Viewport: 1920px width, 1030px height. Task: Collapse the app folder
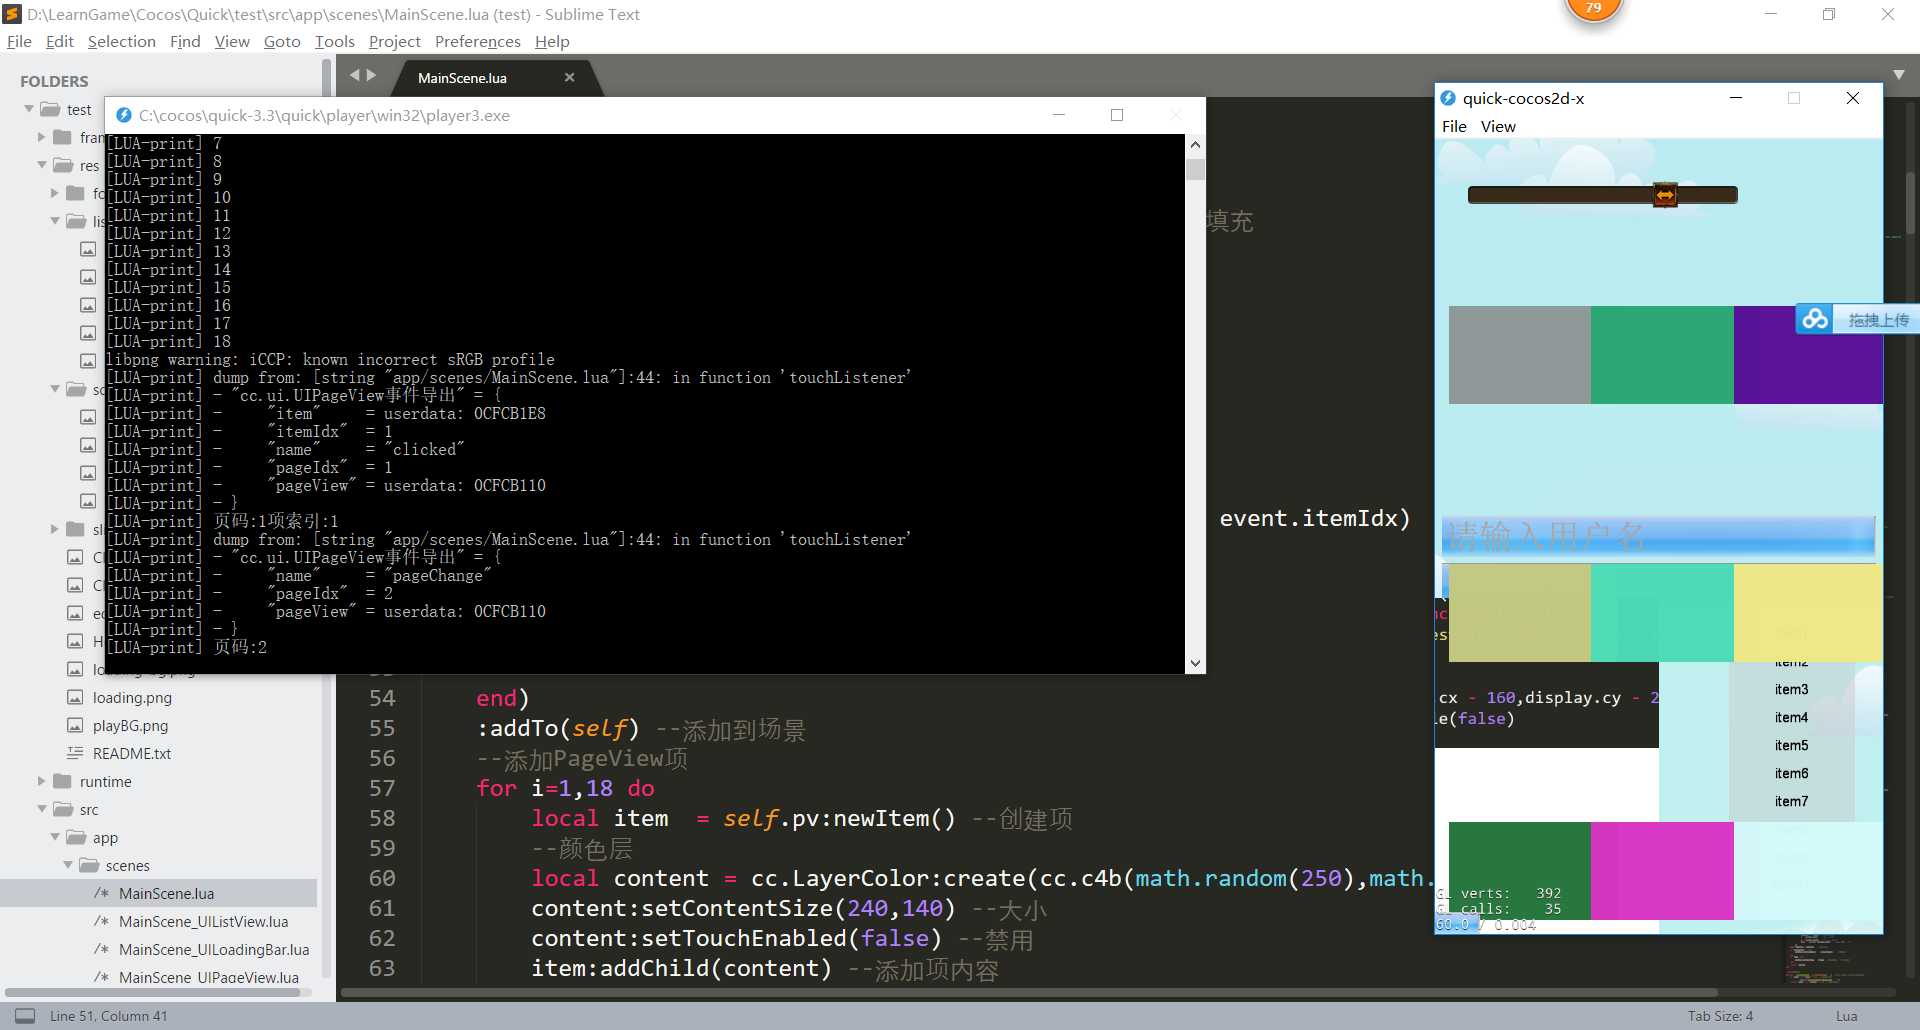(55, 837)
